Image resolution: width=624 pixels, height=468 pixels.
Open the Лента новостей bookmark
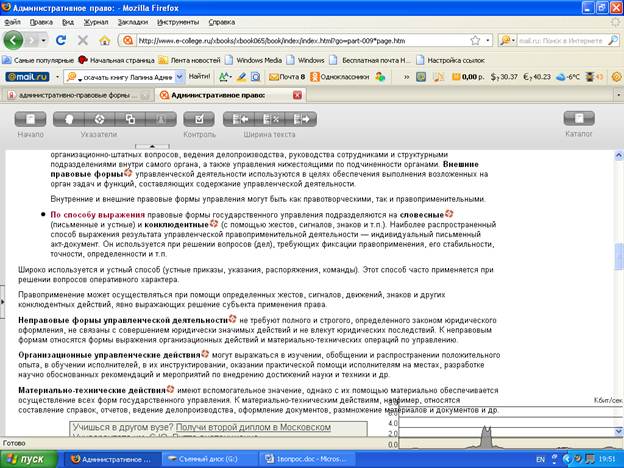point(189,60)
